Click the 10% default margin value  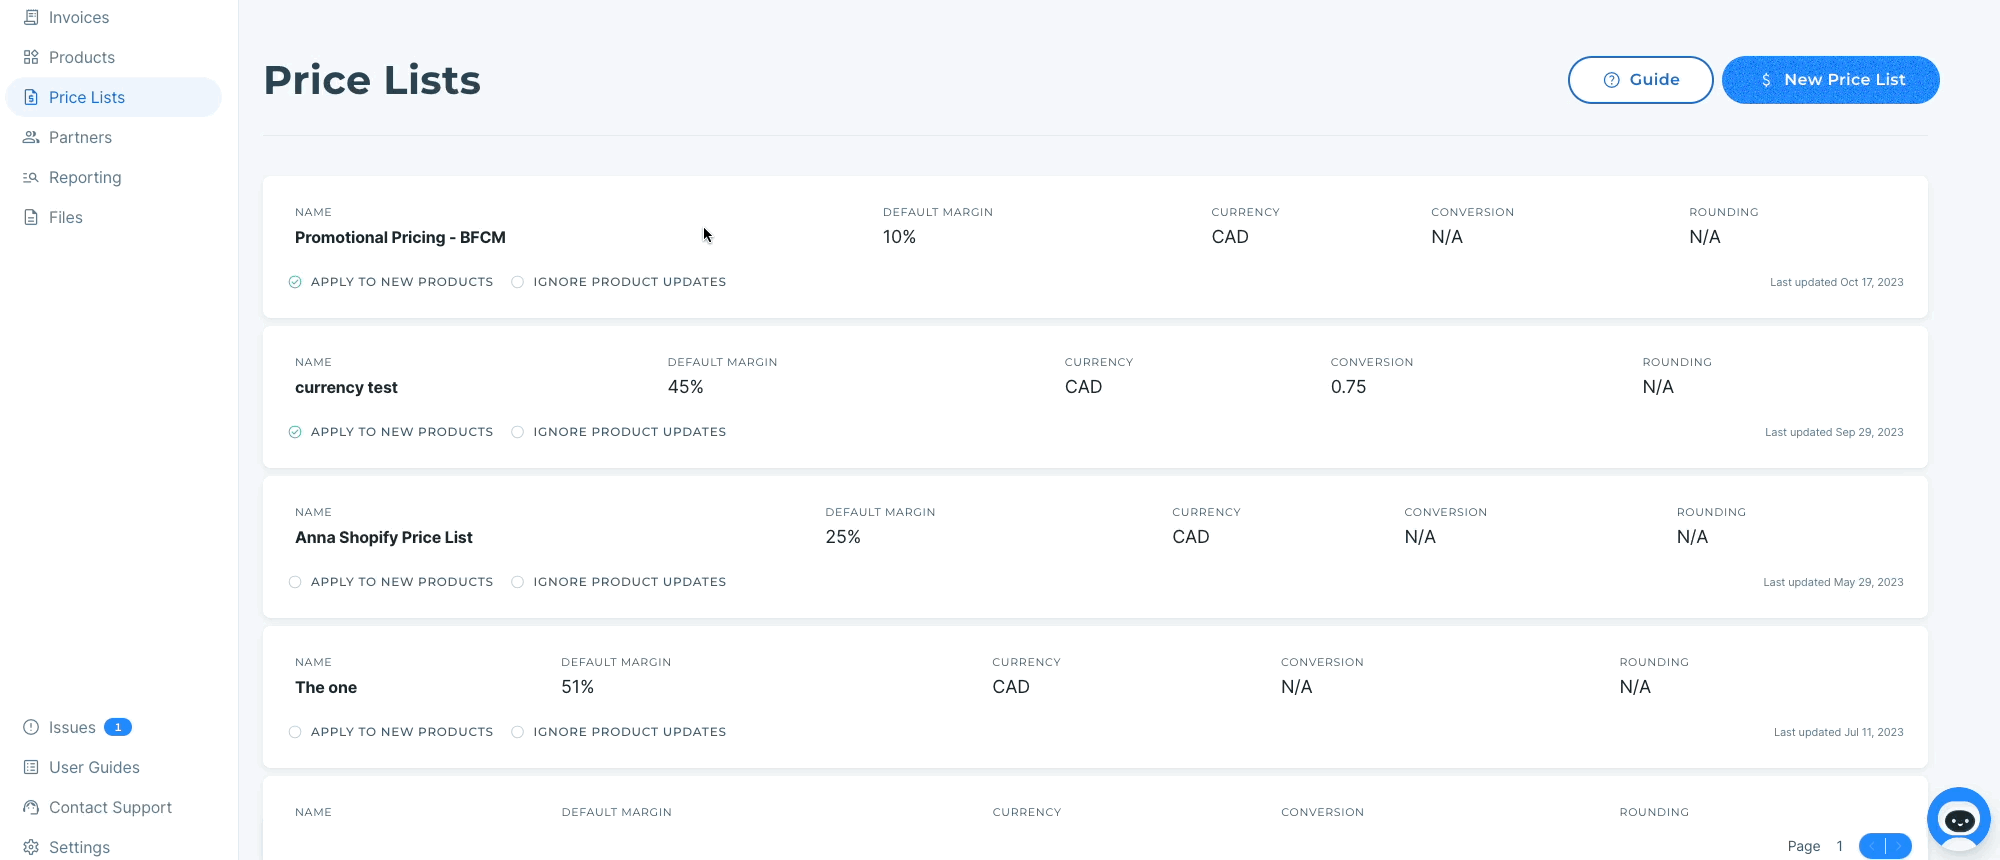click(x=899, y=237)
